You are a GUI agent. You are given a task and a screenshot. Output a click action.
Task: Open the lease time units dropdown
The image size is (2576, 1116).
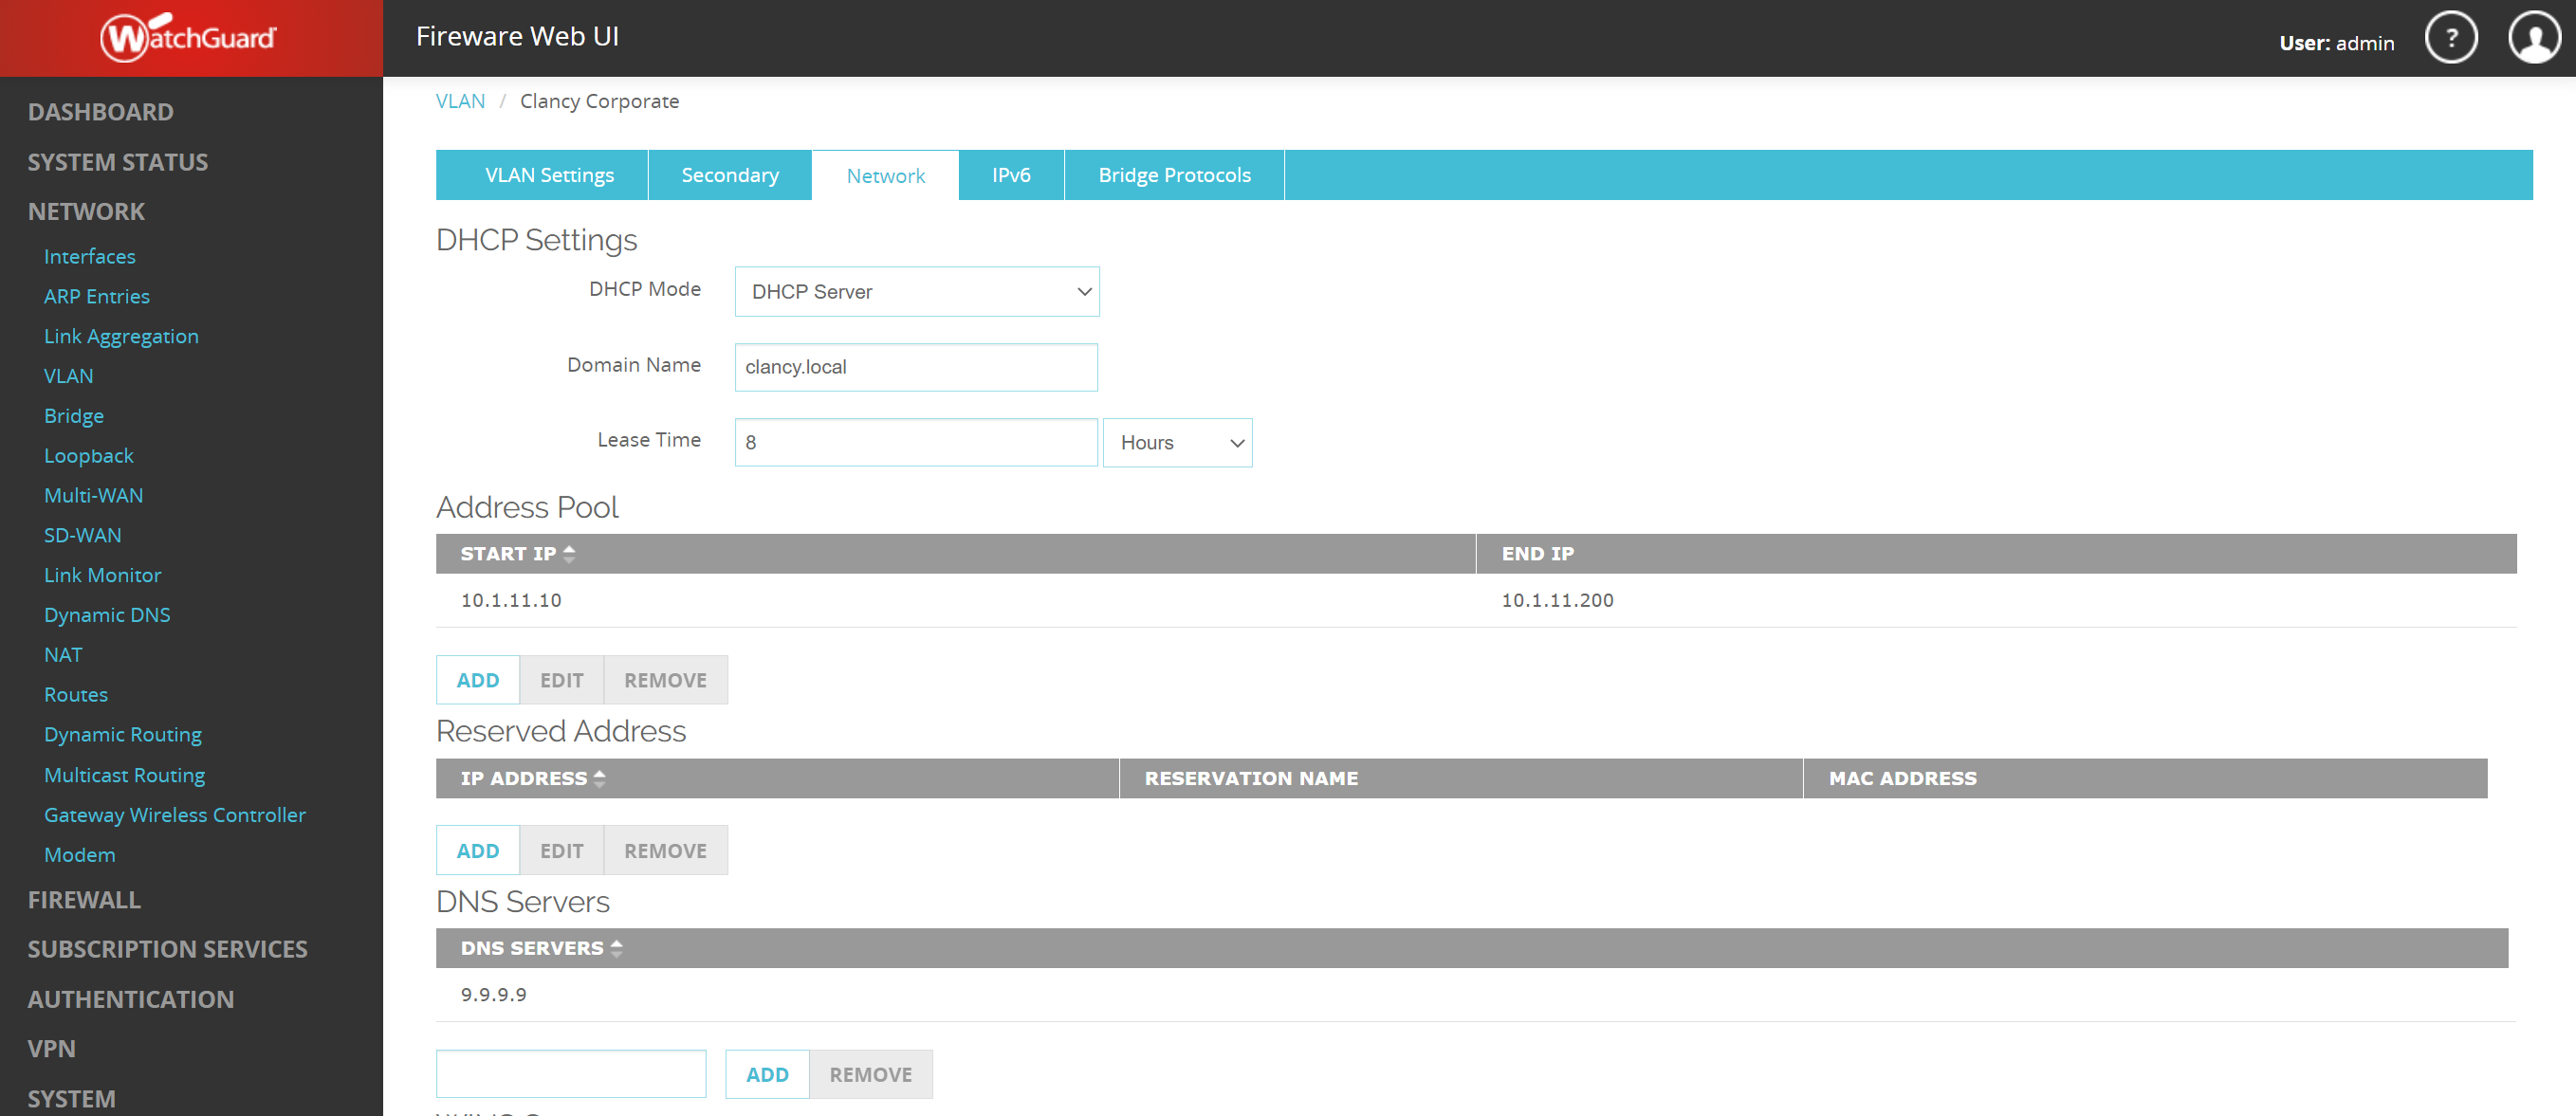[x=1177, y=442]
